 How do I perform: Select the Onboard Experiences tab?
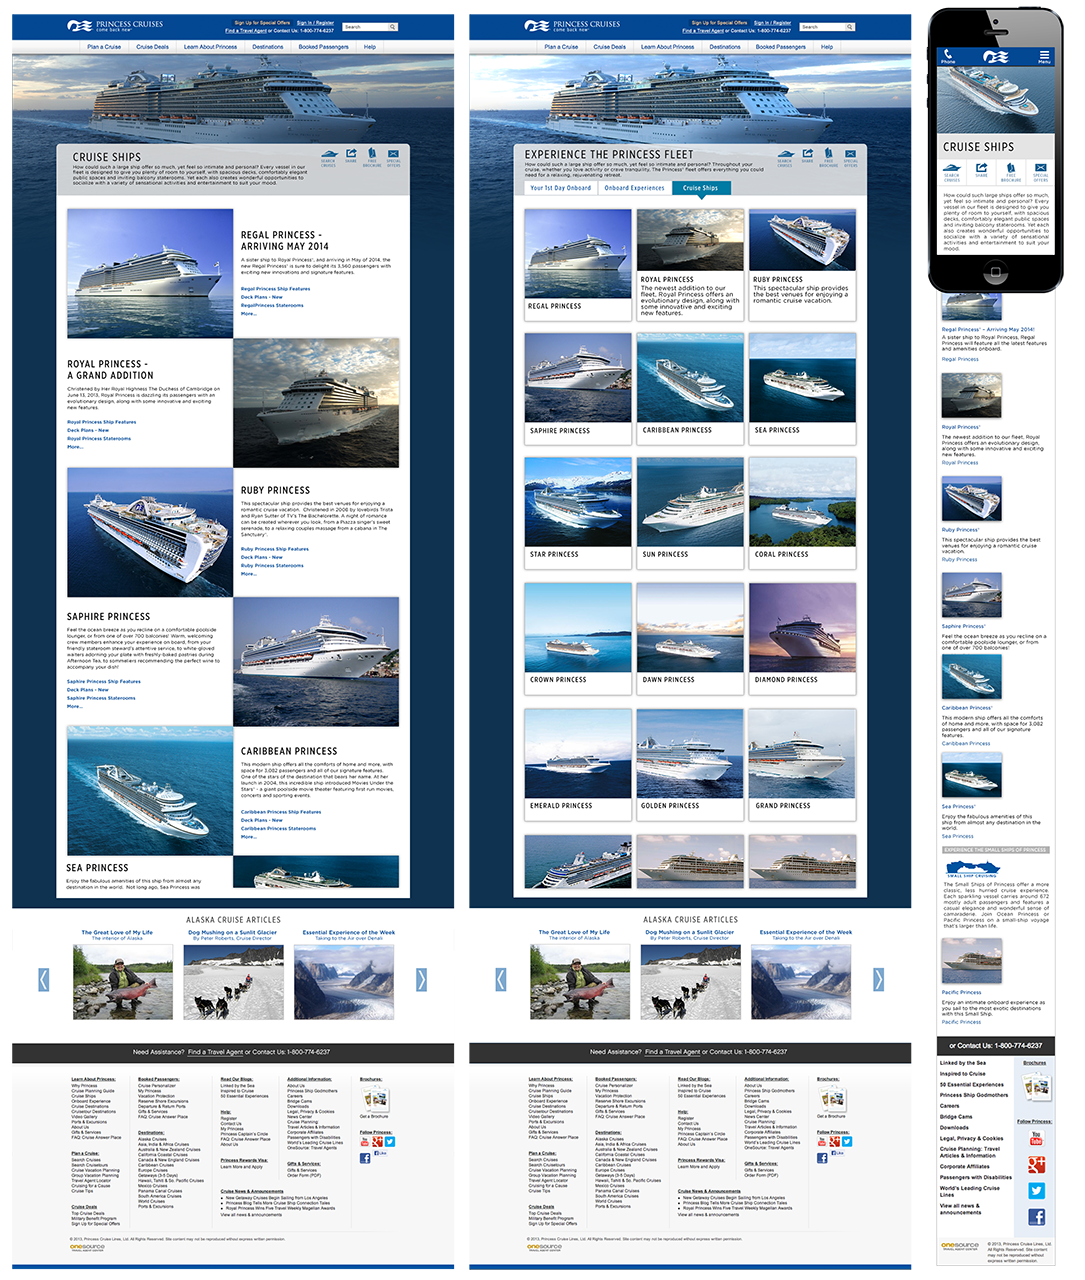634,188
